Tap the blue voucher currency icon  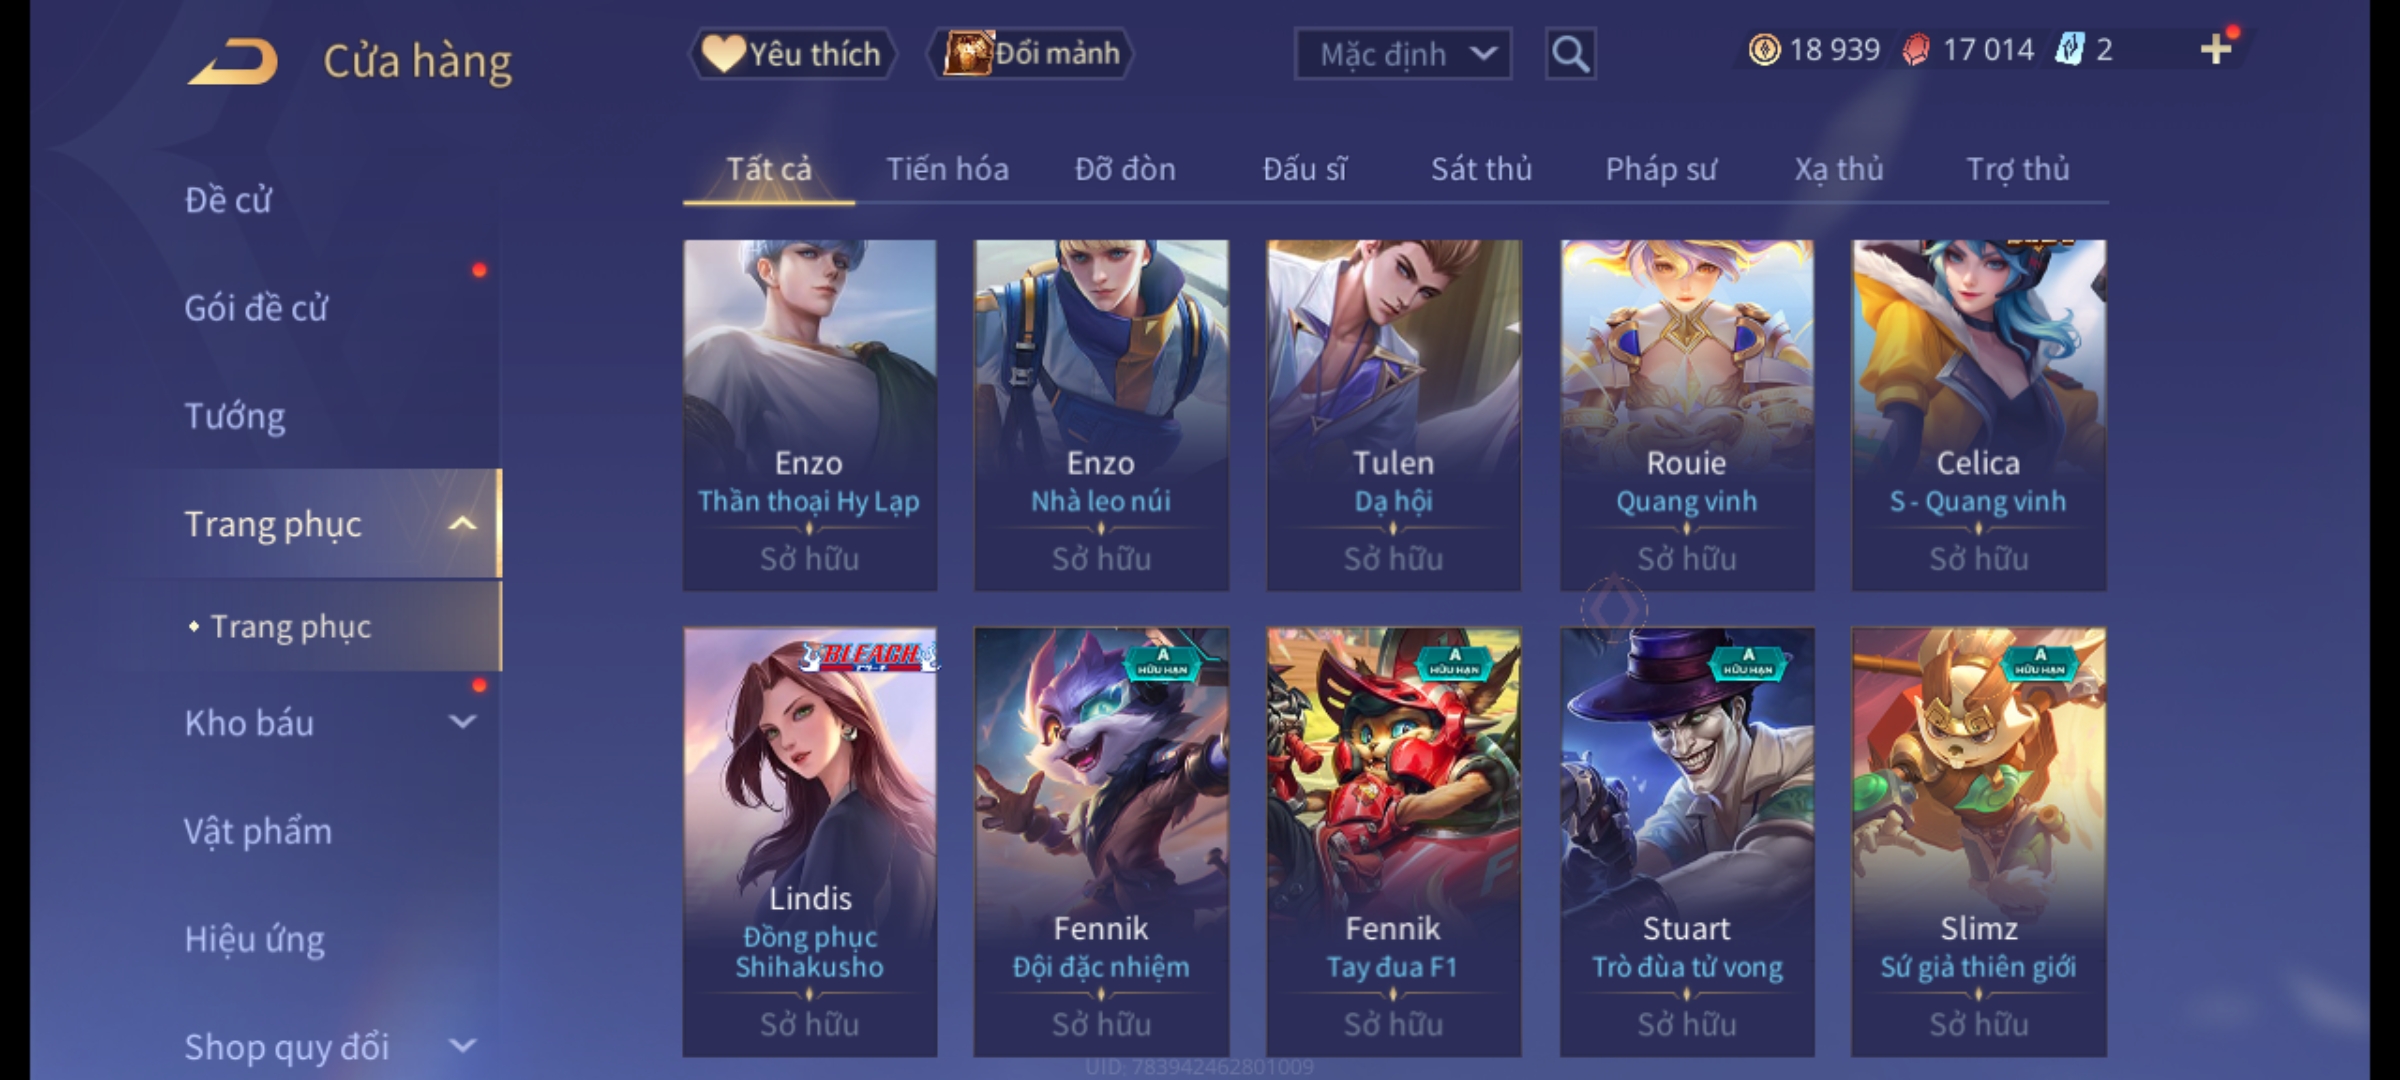2069,49
